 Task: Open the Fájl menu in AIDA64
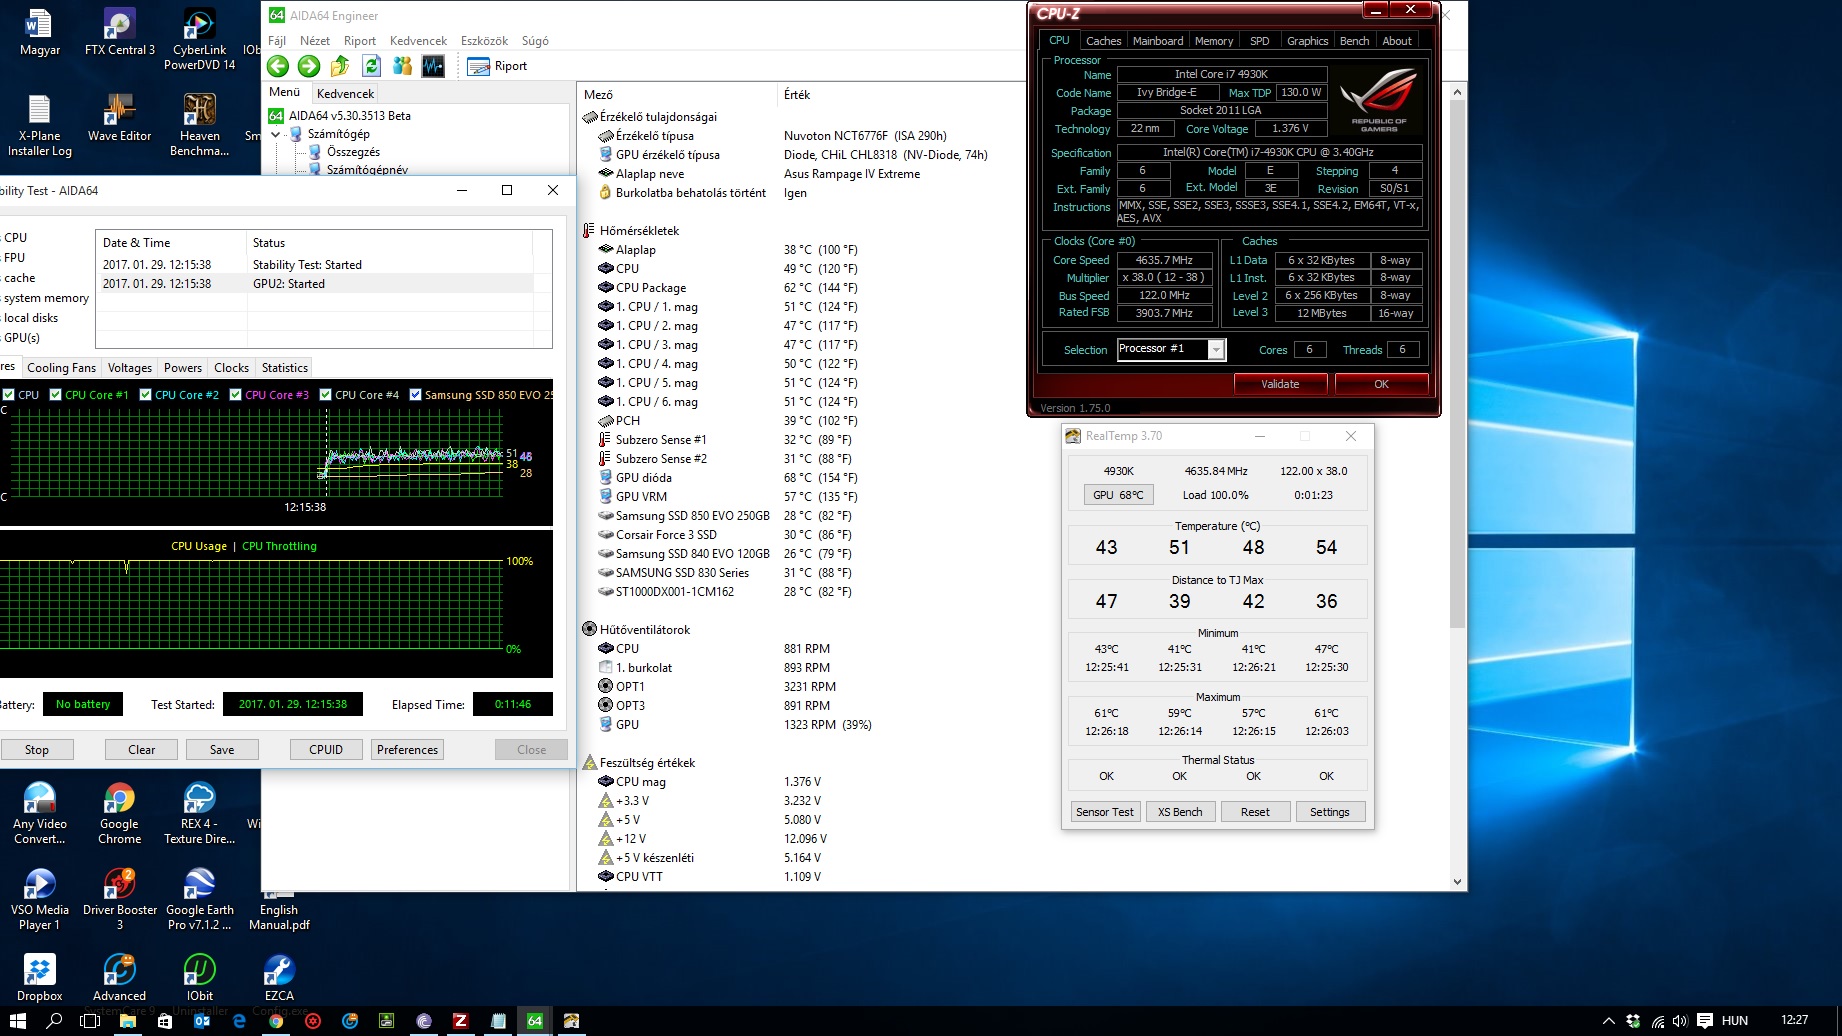277,41
